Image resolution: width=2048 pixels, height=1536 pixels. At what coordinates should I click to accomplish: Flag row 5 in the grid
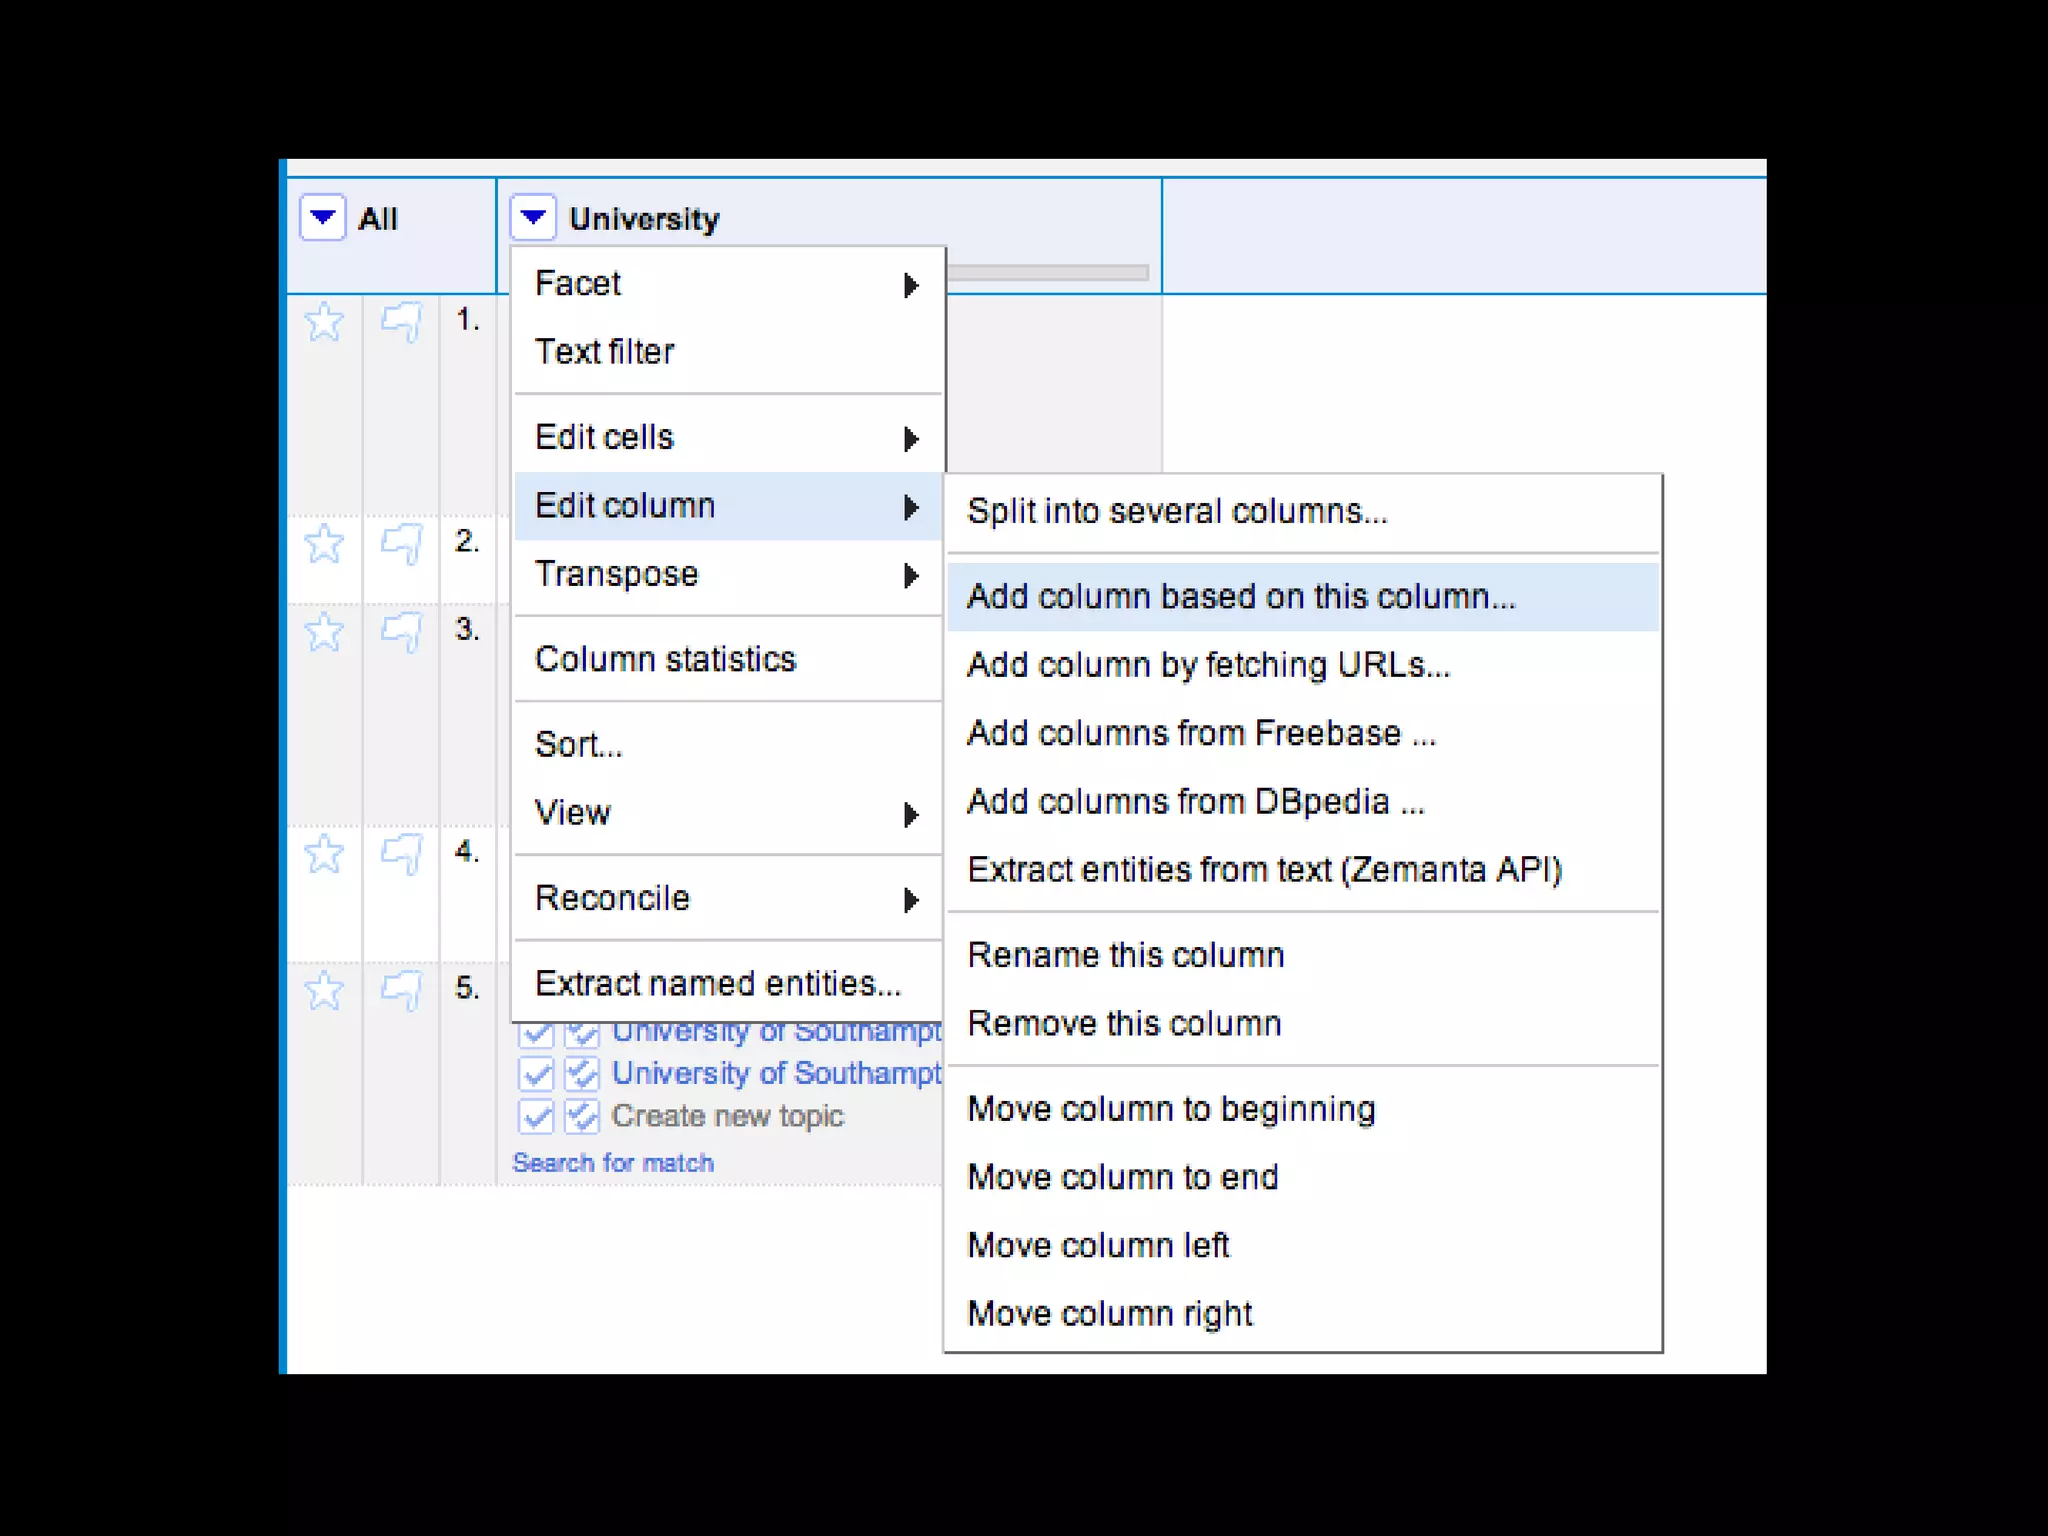(x=401, y=991)
